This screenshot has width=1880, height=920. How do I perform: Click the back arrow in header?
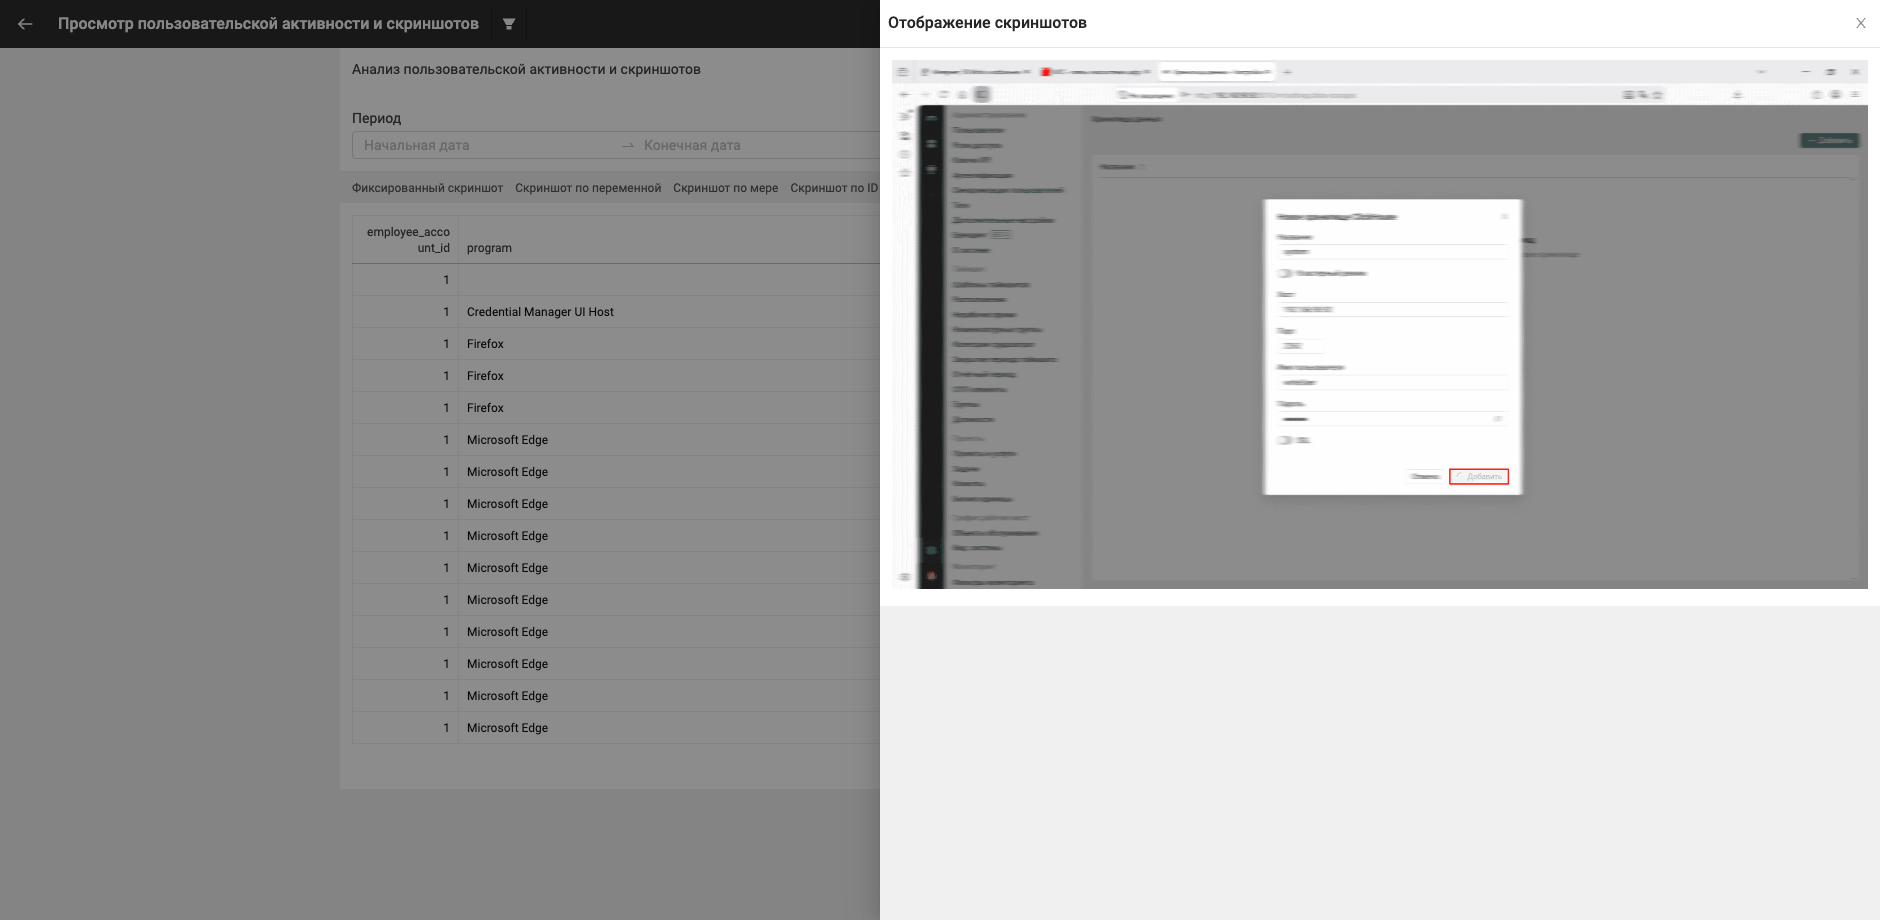coord(25,24)
